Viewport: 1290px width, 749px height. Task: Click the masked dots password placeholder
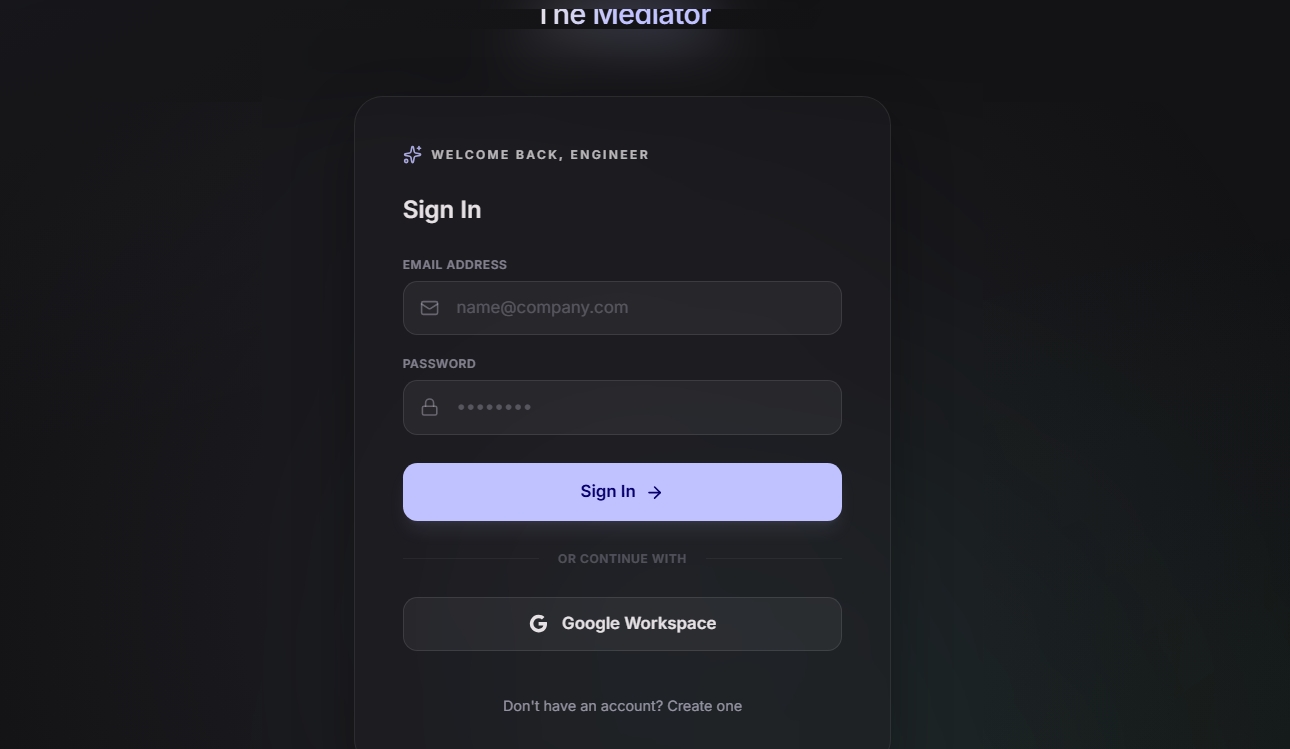pyautogui.click(x=494, y=407)
